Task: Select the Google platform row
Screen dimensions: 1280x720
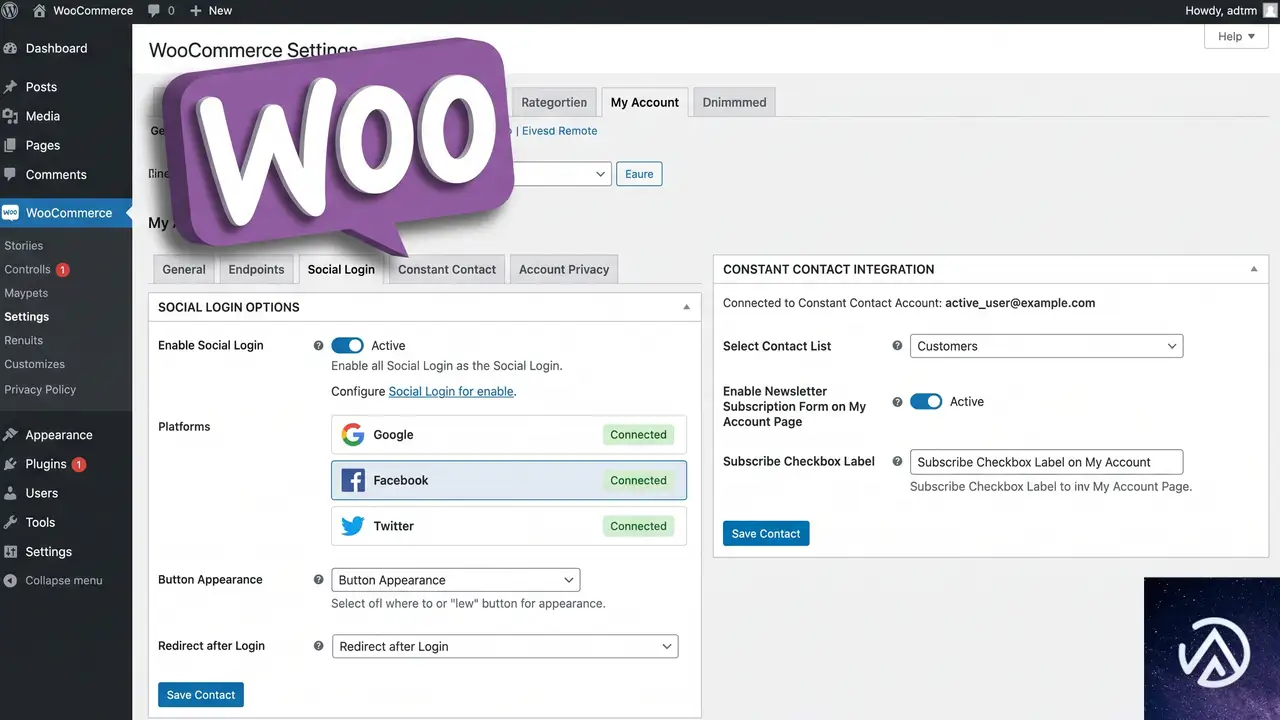Action: (x=509, y=435)
